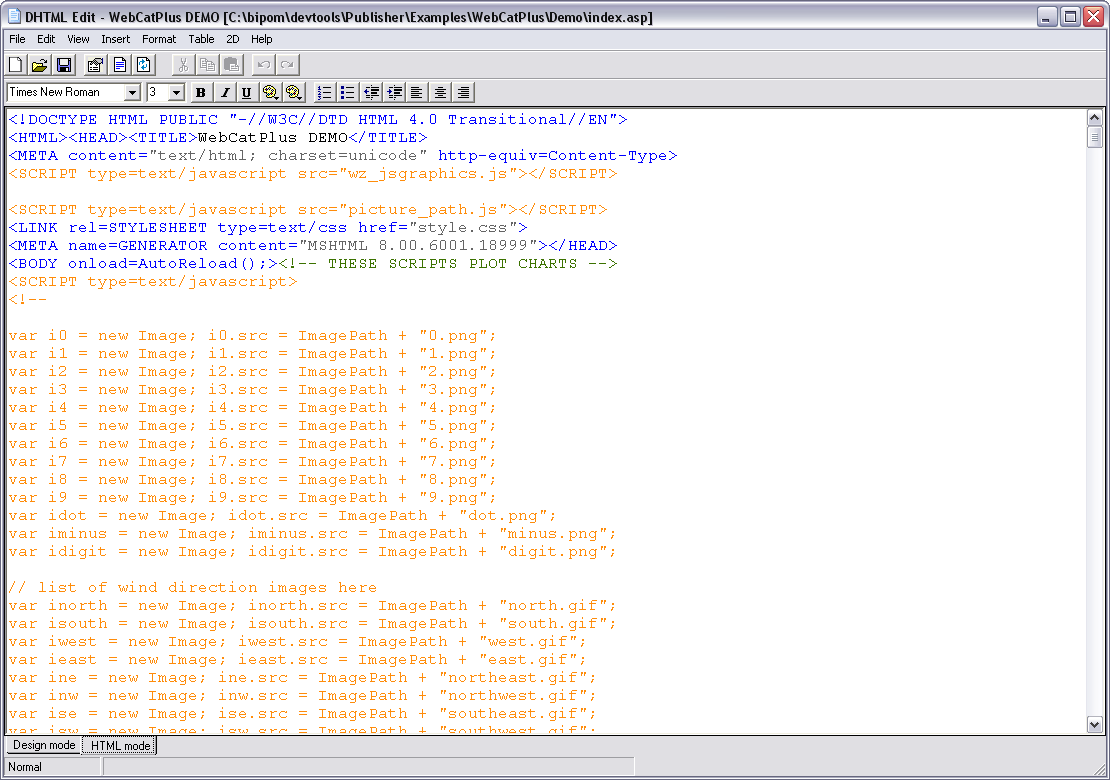Insert a bulleted list

[348, 92]
